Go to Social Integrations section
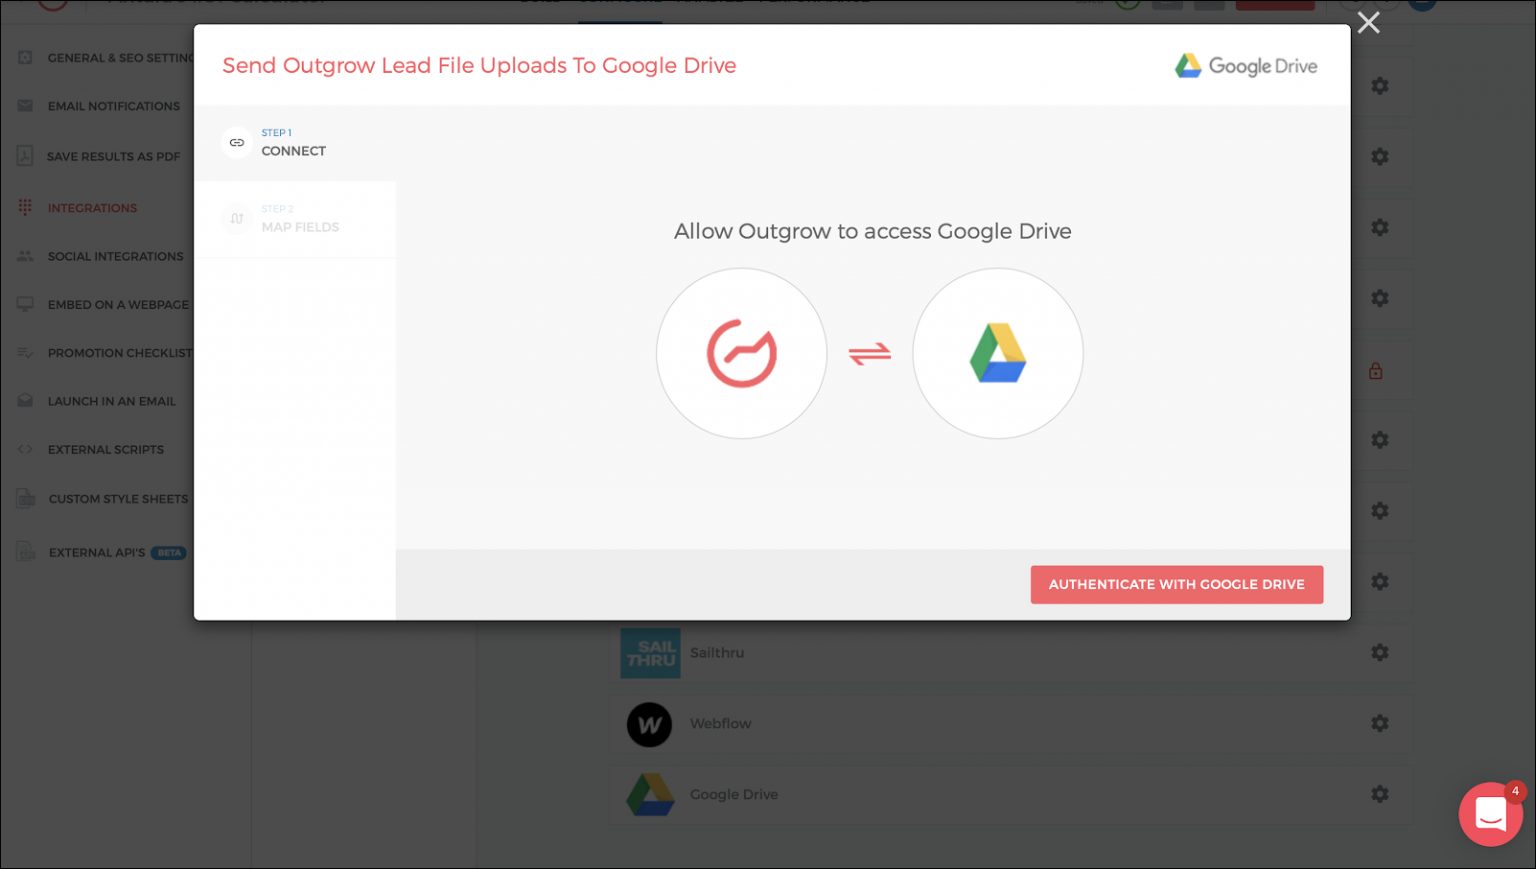Viewport: 1536px width, 869px height. 115,257
